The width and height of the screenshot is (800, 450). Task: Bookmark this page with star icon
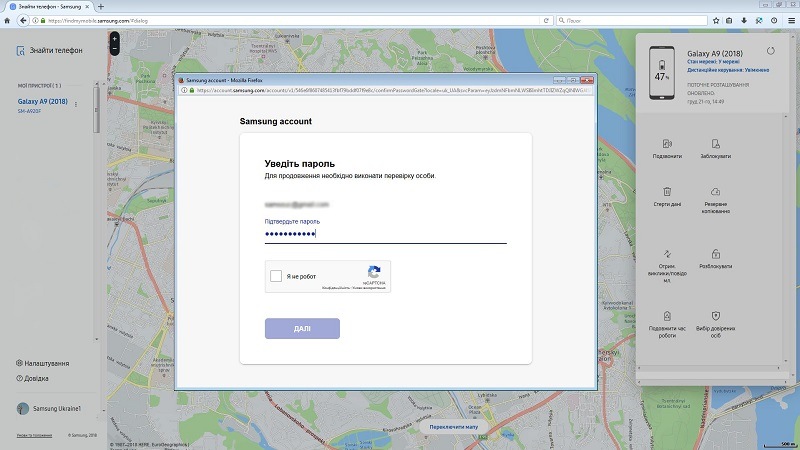tap(716, 20)
